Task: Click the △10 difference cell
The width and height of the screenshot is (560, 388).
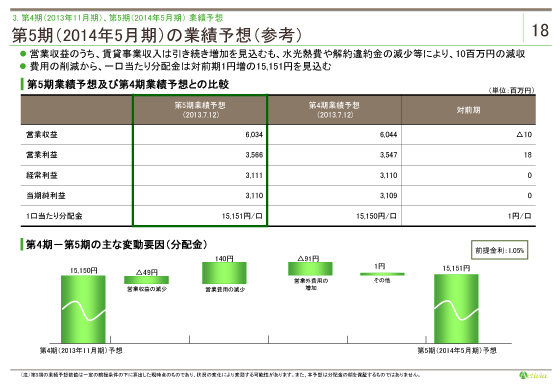Action: tap(524, 135)
